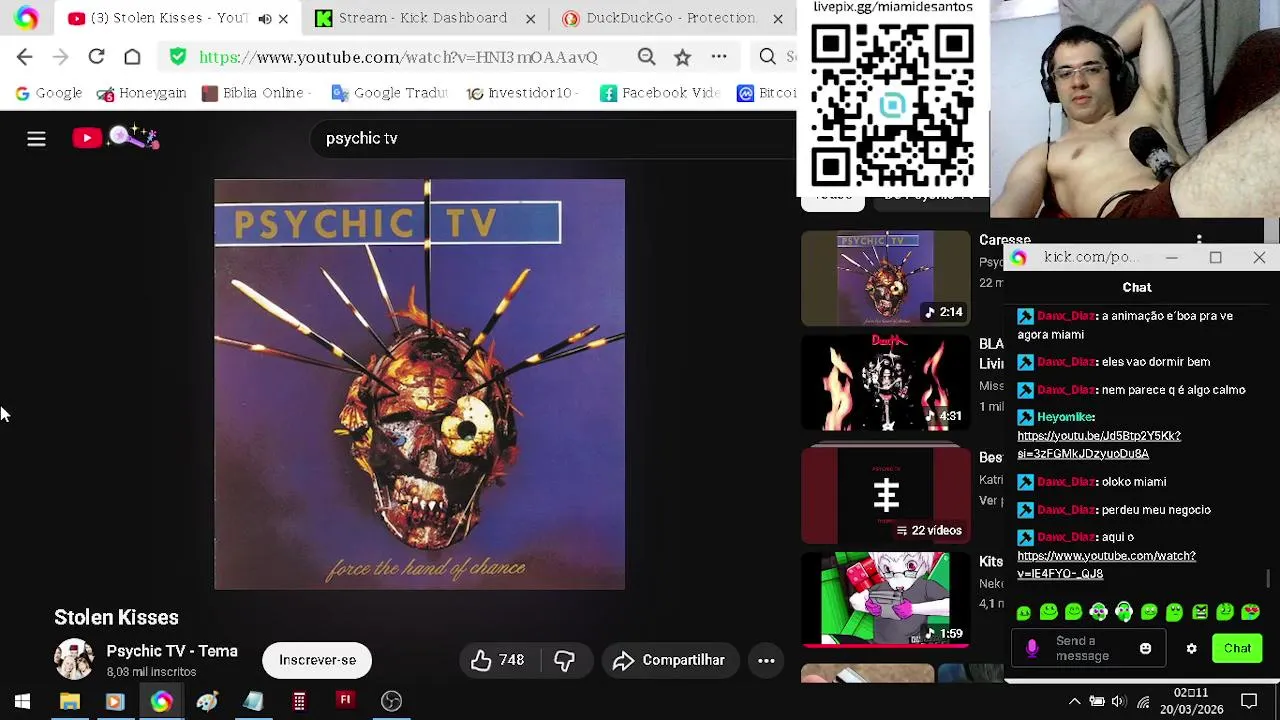This screenshot has height=720, width=1280.
Task: Click the search icon next to address bar
Action: (768, 57)
